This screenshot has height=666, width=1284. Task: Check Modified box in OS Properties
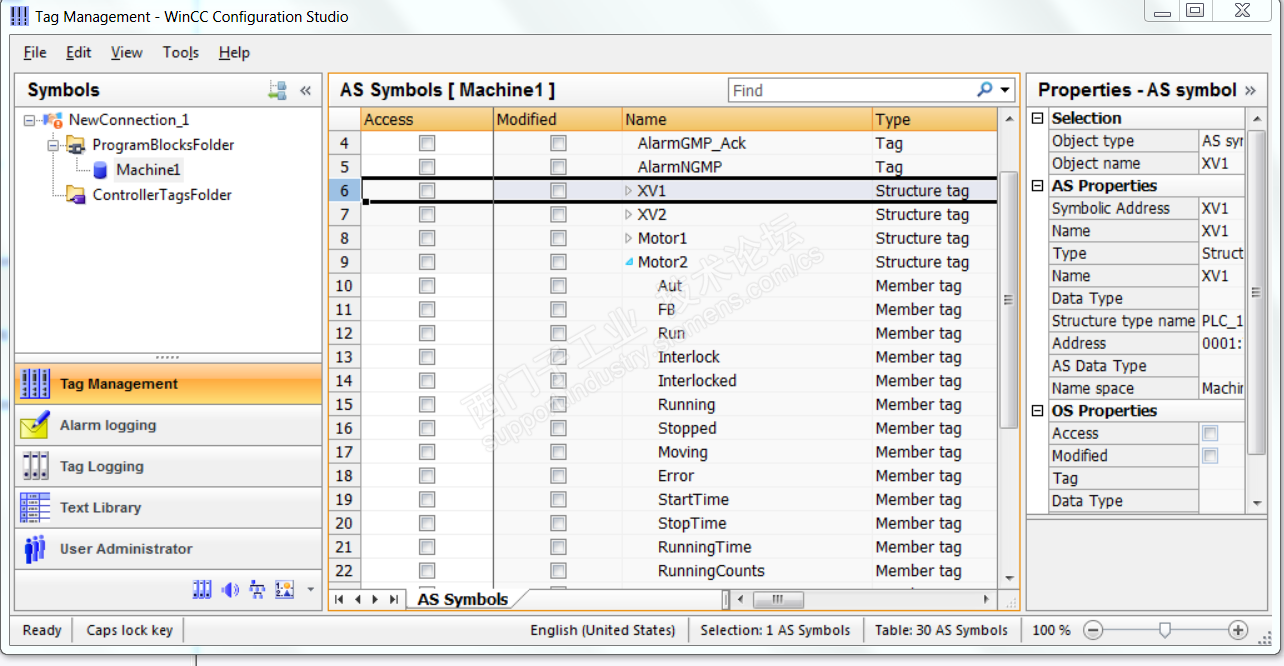coord(1210,456)
